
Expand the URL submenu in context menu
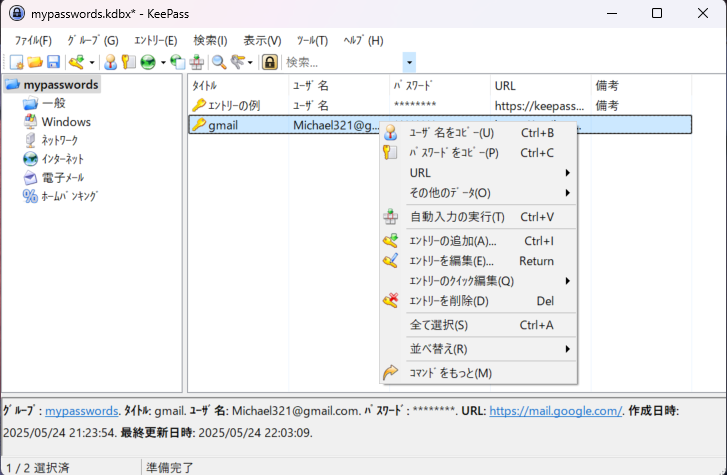click(x=478, y=173)
